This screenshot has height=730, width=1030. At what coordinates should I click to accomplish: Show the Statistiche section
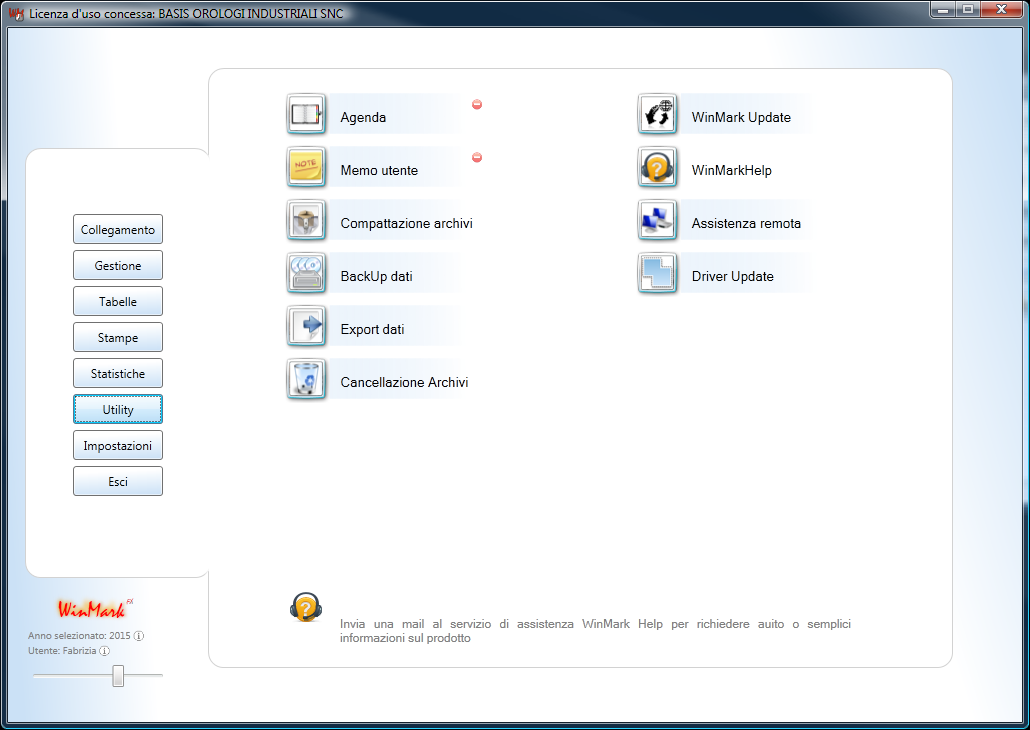tap(118, 373)
